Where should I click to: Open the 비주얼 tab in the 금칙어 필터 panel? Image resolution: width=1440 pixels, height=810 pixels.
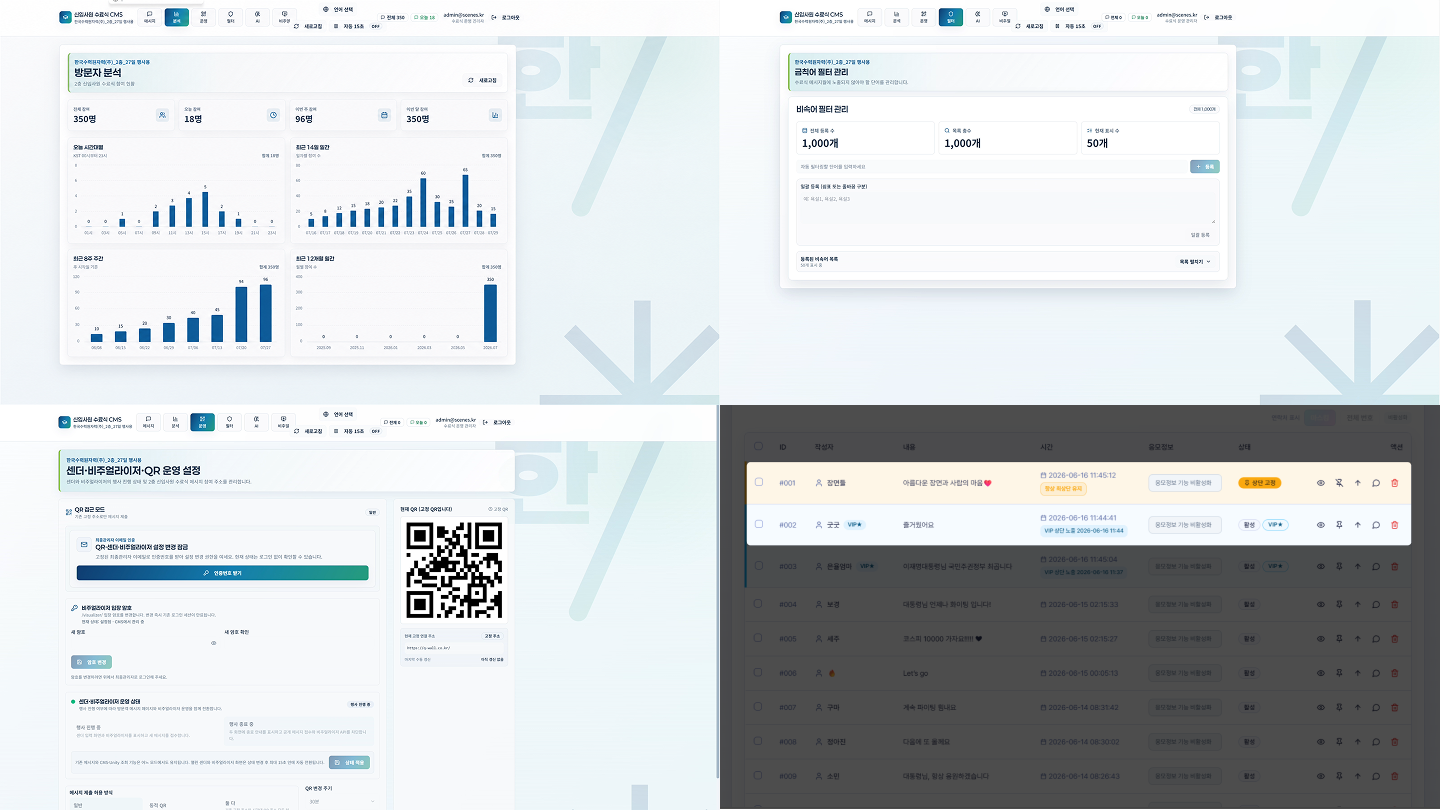(x=1004, y=17)
